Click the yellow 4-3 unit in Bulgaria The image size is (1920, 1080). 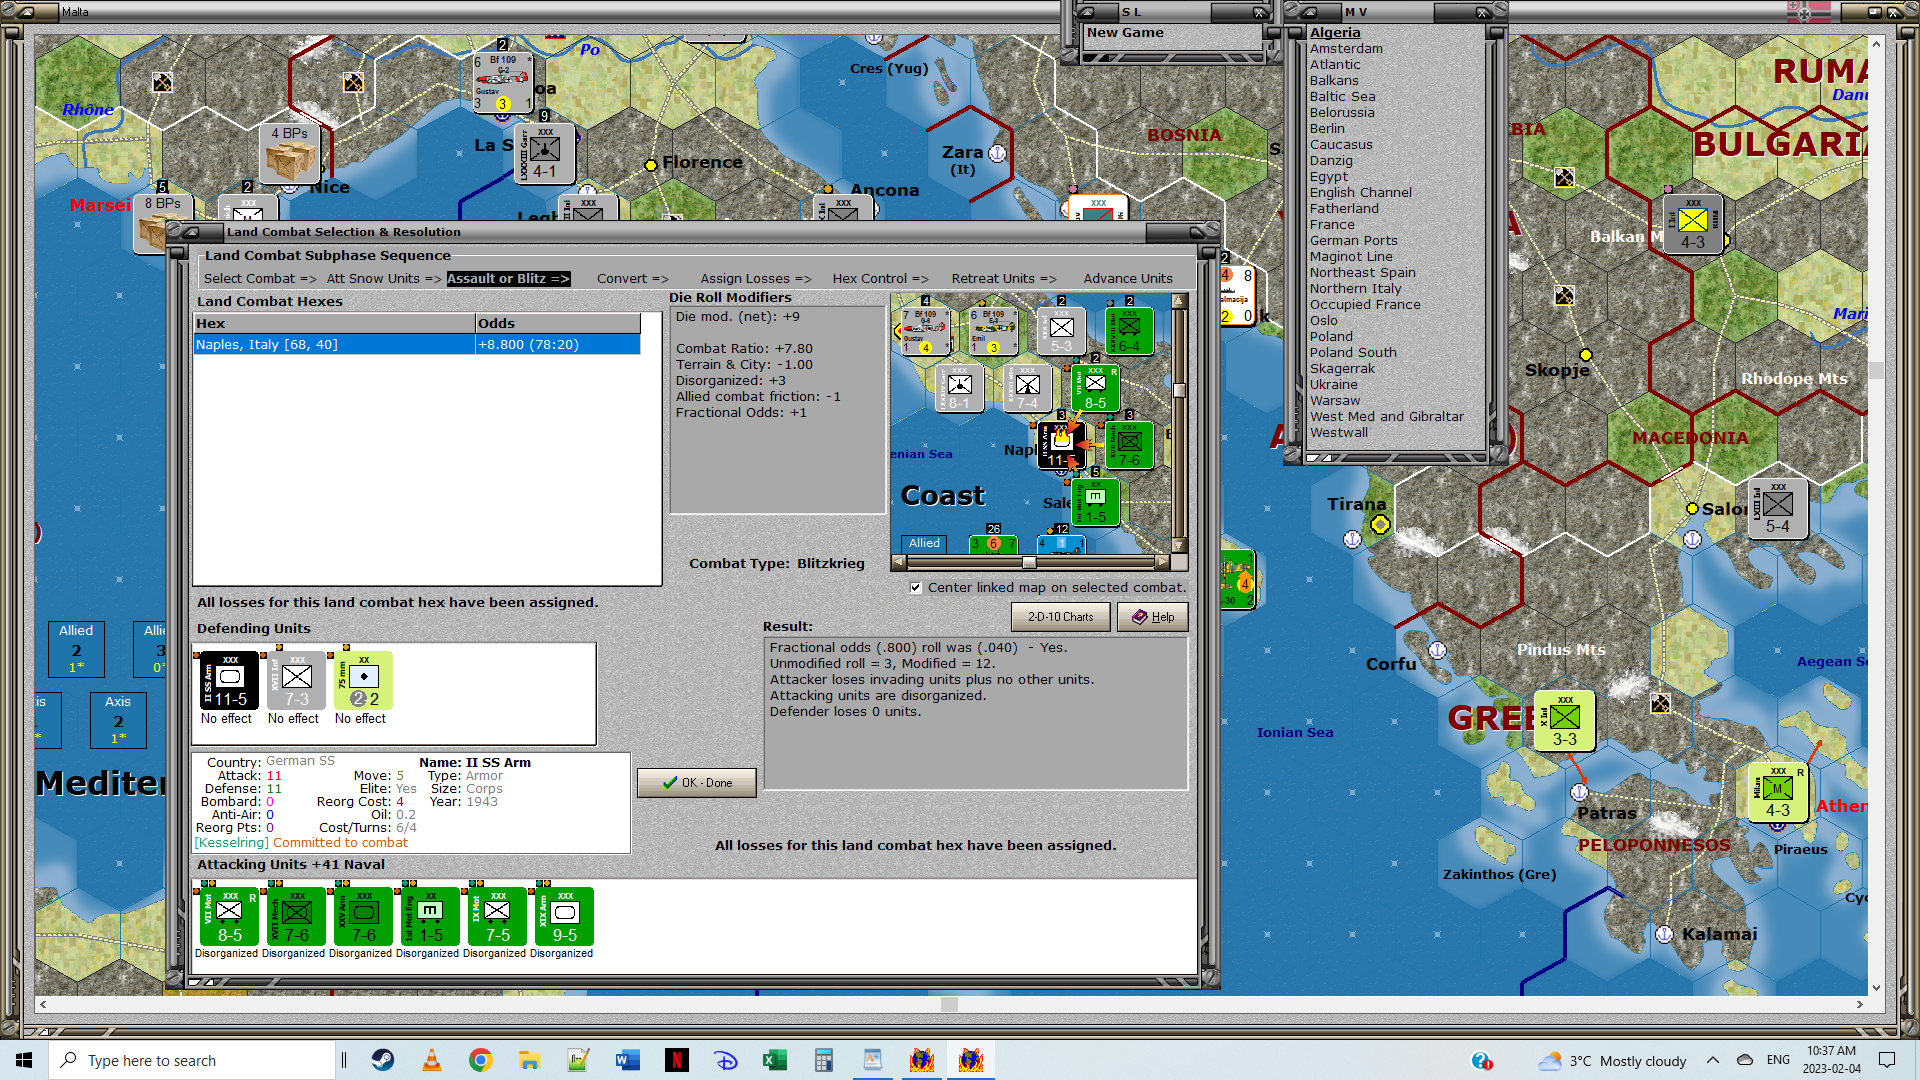[x=1692, y=225]
